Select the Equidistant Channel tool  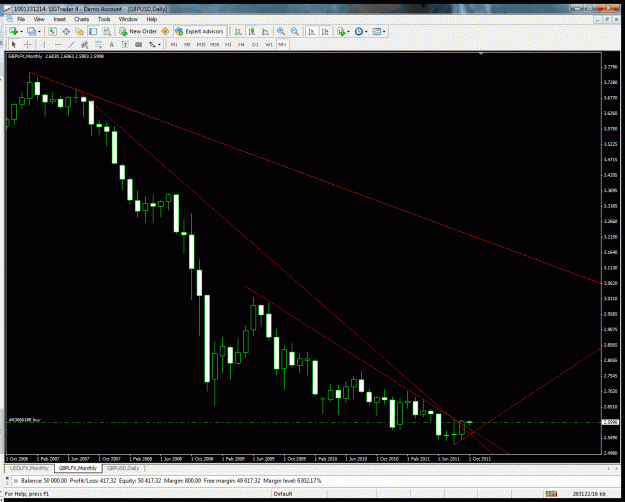point(85,45)
